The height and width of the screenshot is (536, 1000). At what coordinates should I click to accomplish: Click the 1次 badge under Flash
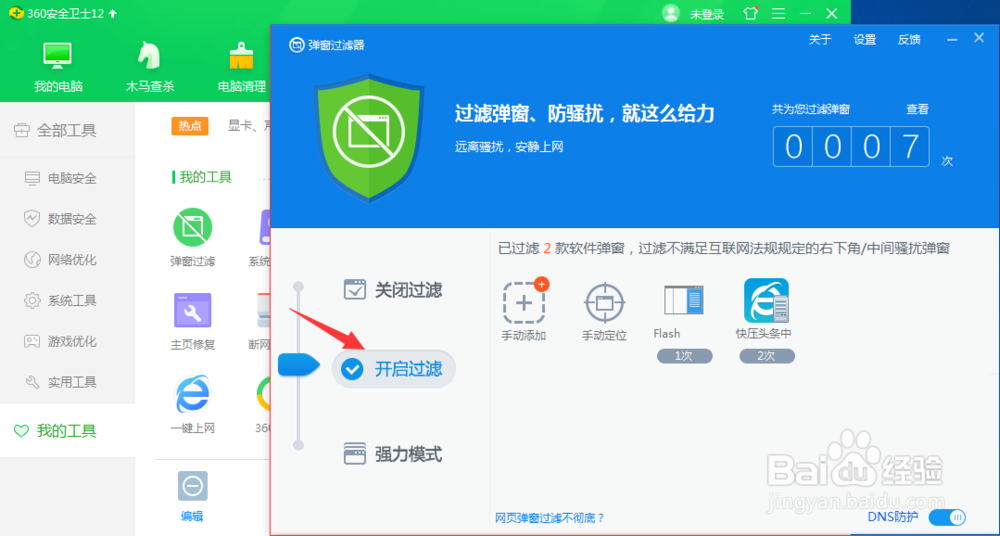point(684,356)
